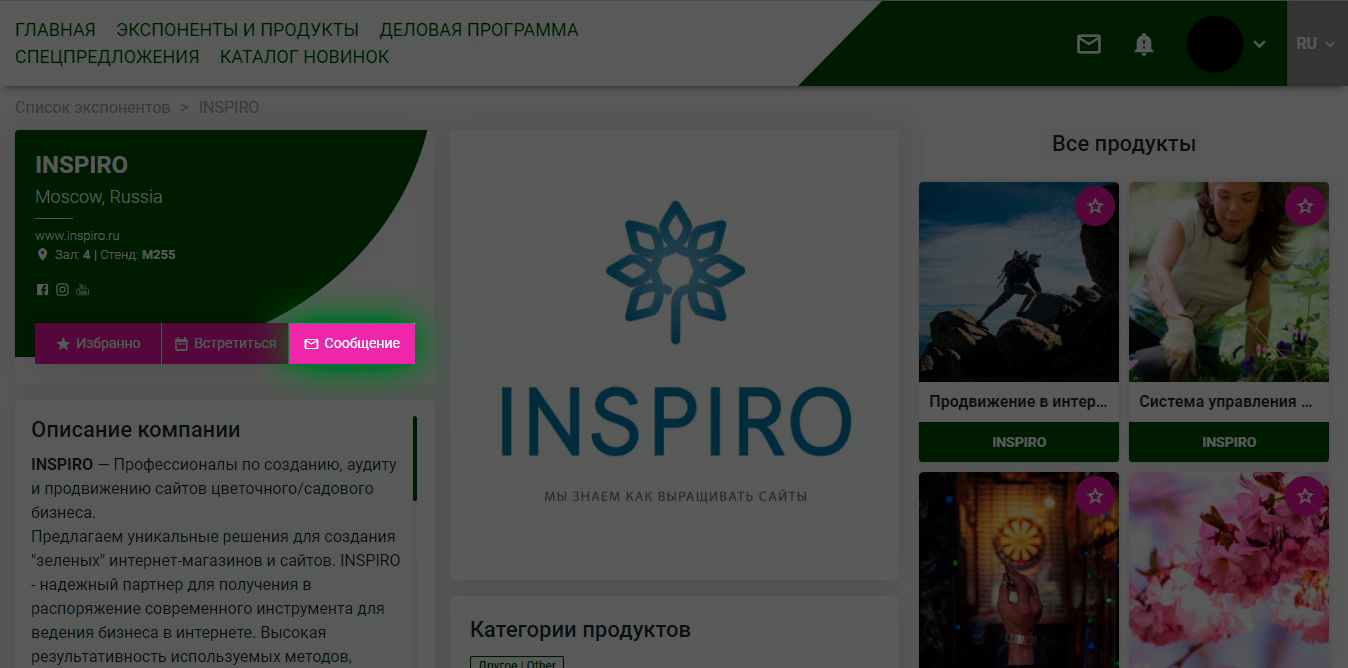1348x668 pixels.
Task: Open СПЕЦПРЕДЛОЖЕНИЯ menu item
Action: click(107, 57)
